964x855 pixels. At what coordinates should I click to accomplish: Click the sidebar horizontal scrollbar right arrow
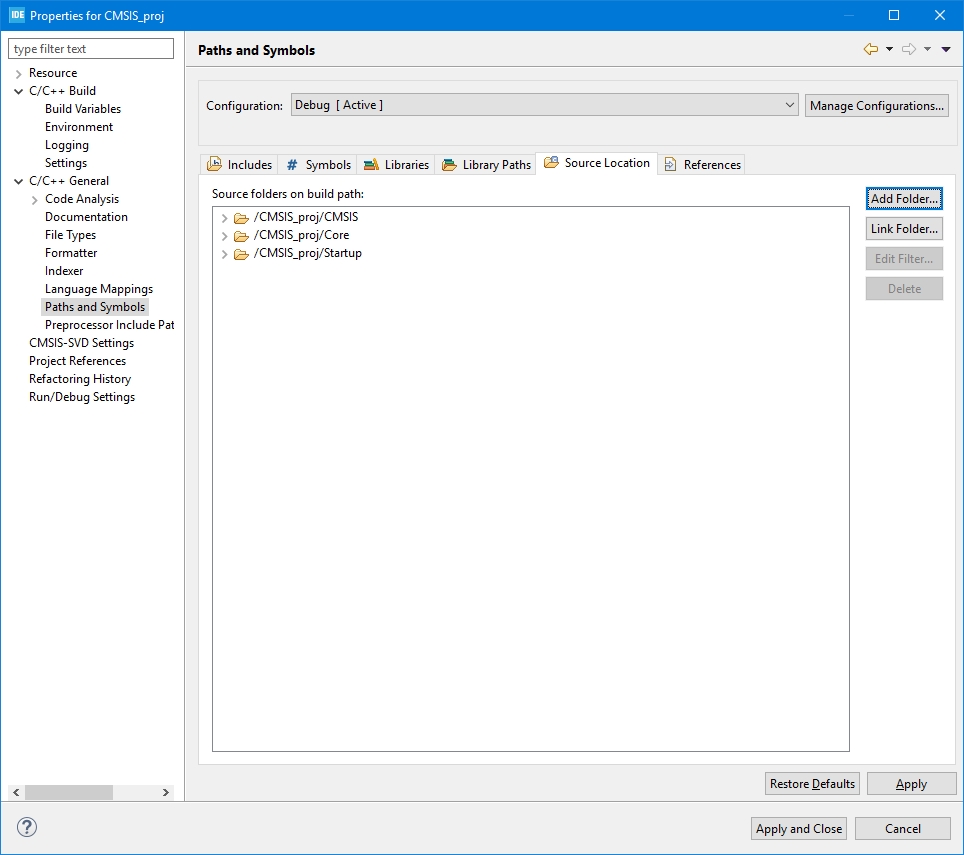point(166,792)
